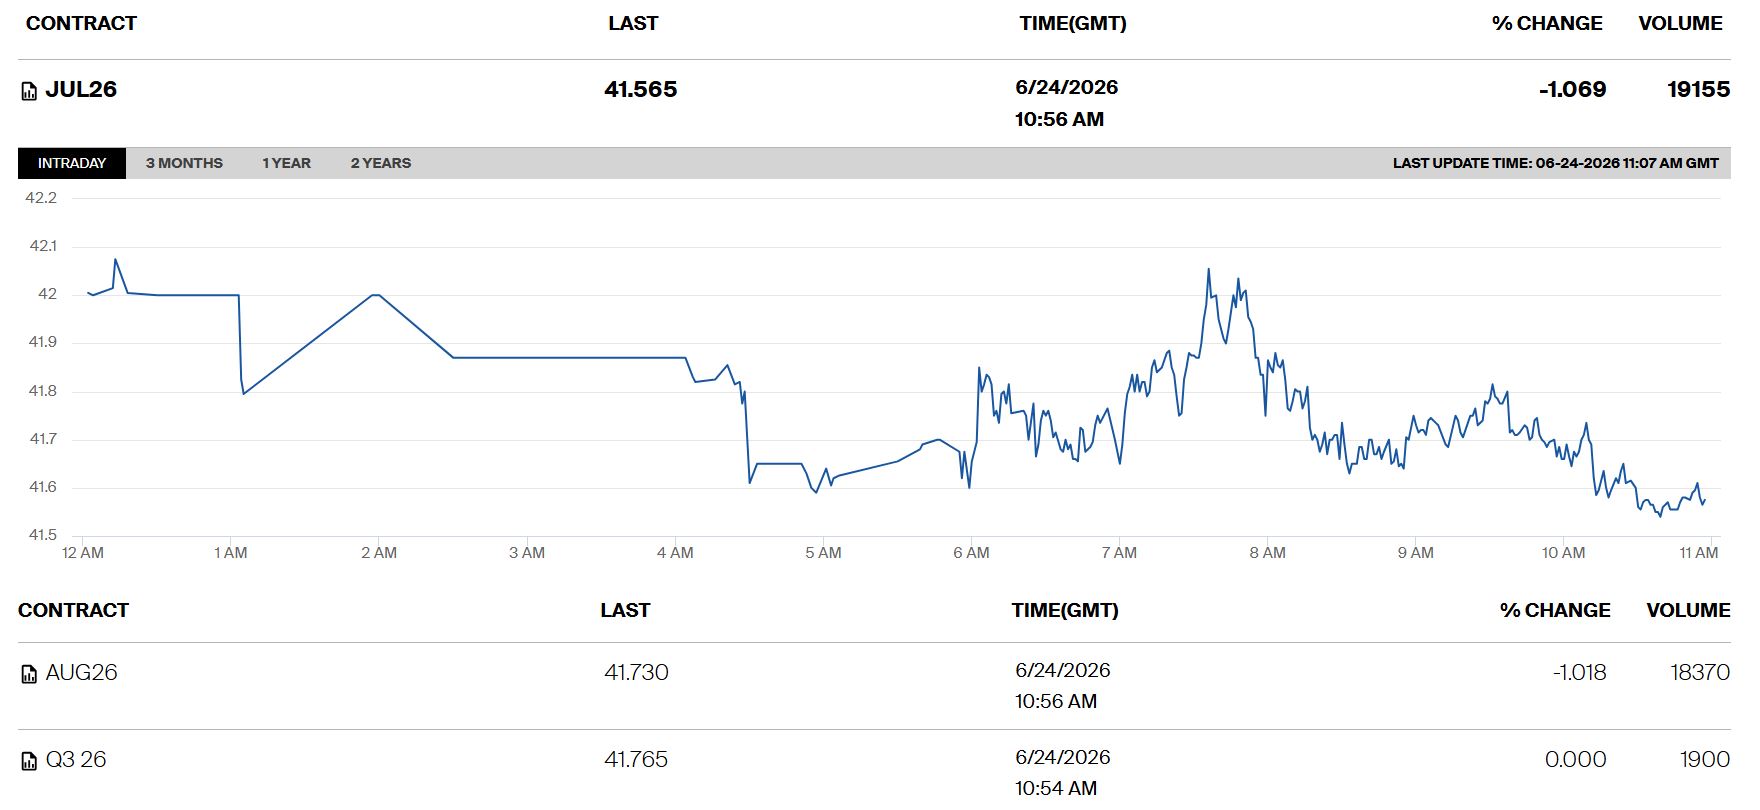The image size is (1760, 810).
Task: Click the top VOLUME column header
Action: click(x=1680, y=23)
